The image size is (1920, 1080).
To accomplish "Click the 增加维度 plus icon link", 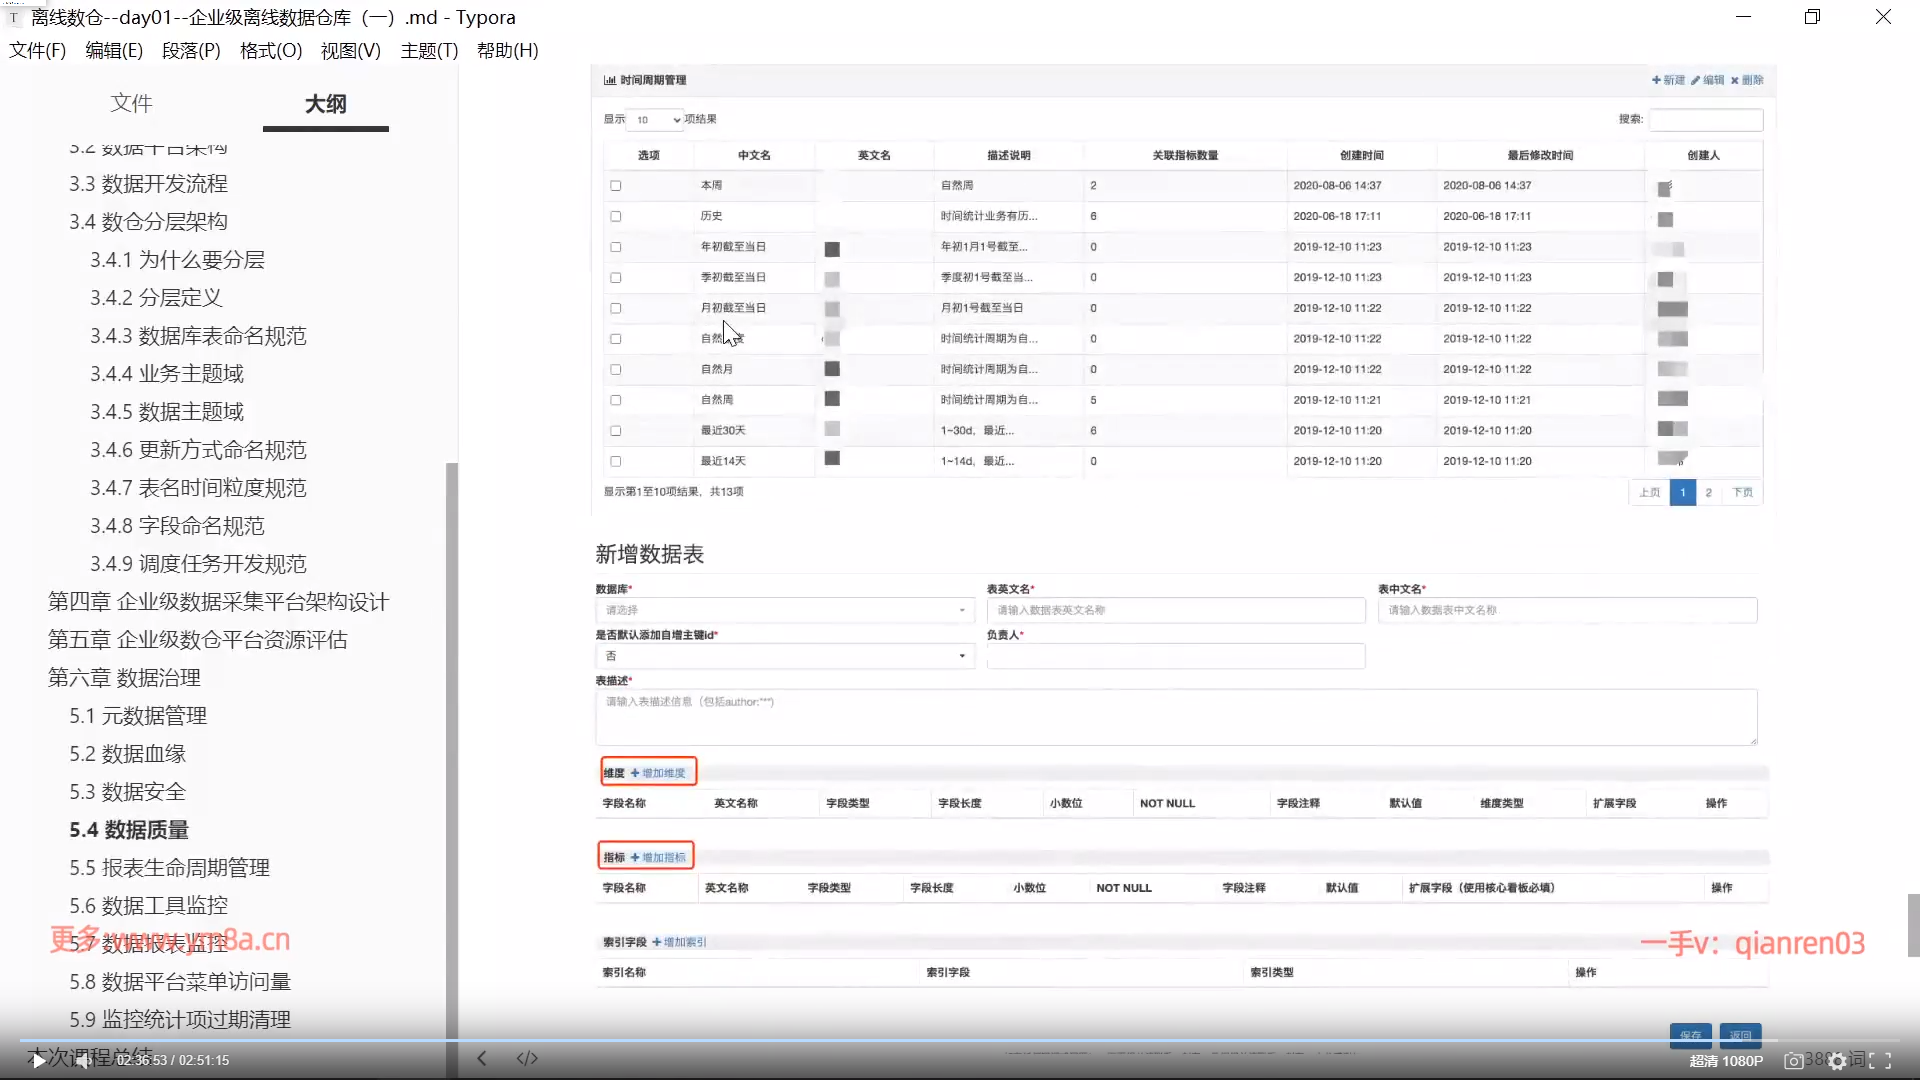I will pos(658,773).
